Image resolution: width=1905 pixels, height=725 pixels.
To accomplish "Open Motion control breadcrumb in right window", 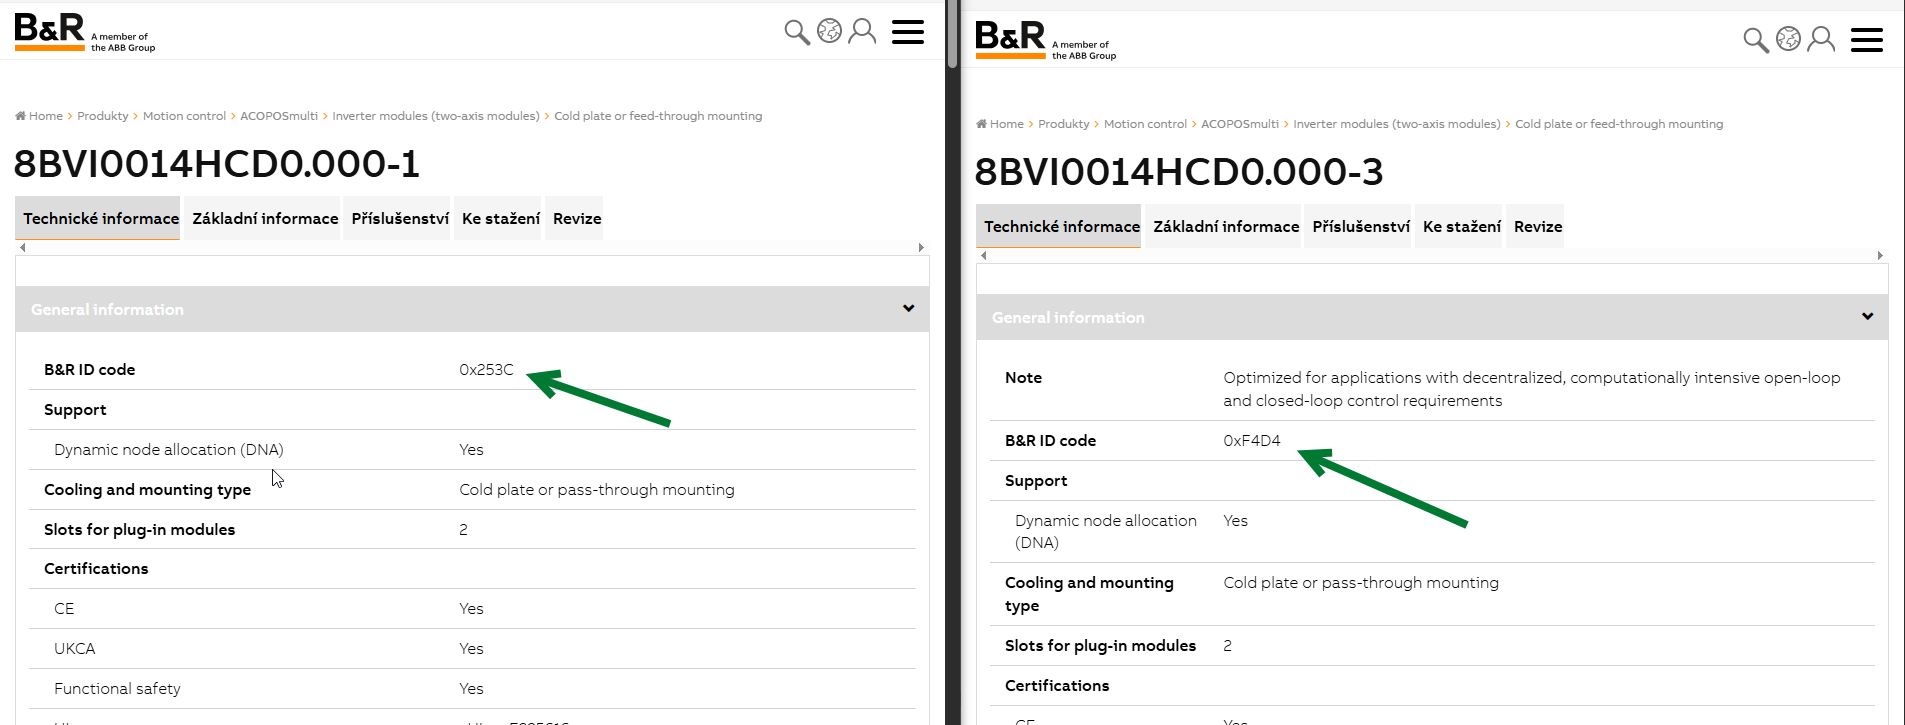I will [x=1145, y=124].
